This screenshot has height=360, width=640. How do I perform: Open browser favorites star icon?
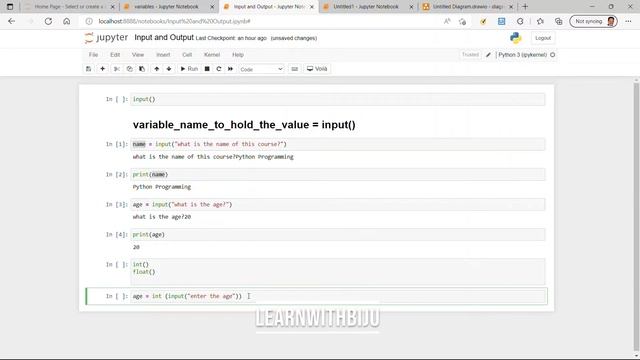[x=540, y=21]
